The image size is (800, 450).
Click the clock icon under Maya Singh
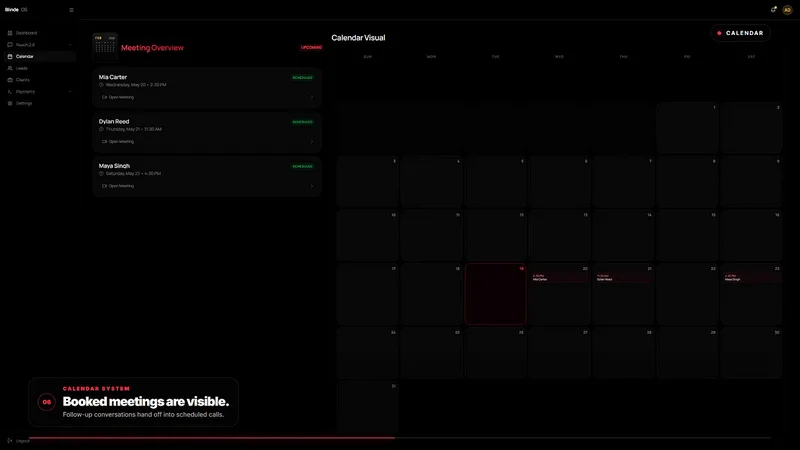click(x=101, y=174)
